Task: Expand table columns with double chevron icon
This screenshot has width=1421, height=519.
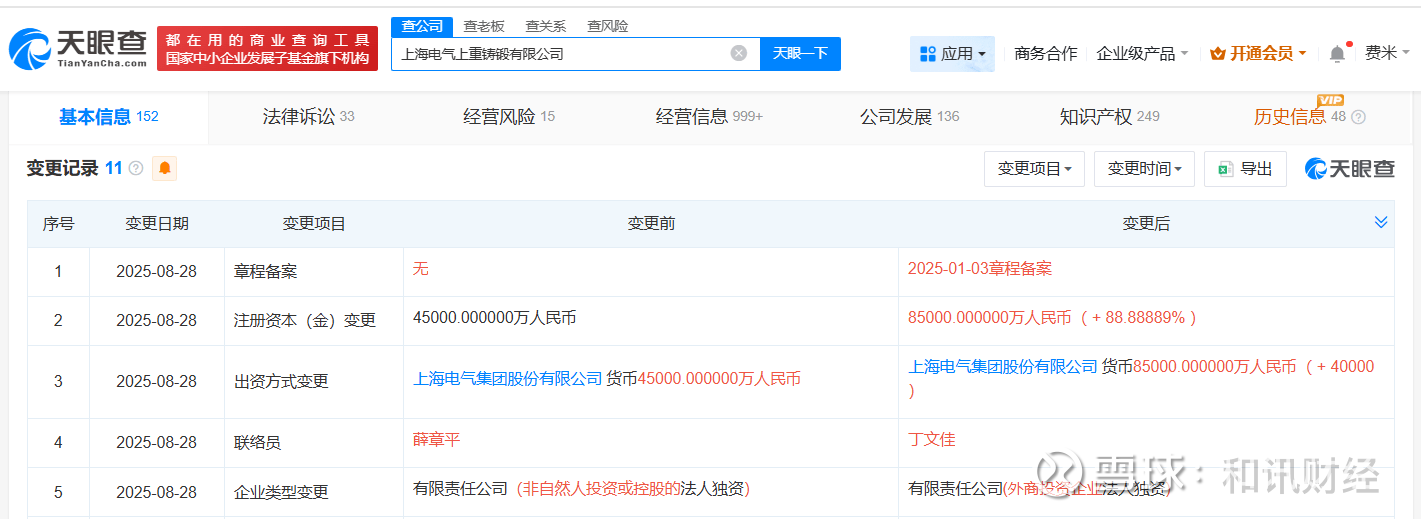Action: click(1381, 222)
